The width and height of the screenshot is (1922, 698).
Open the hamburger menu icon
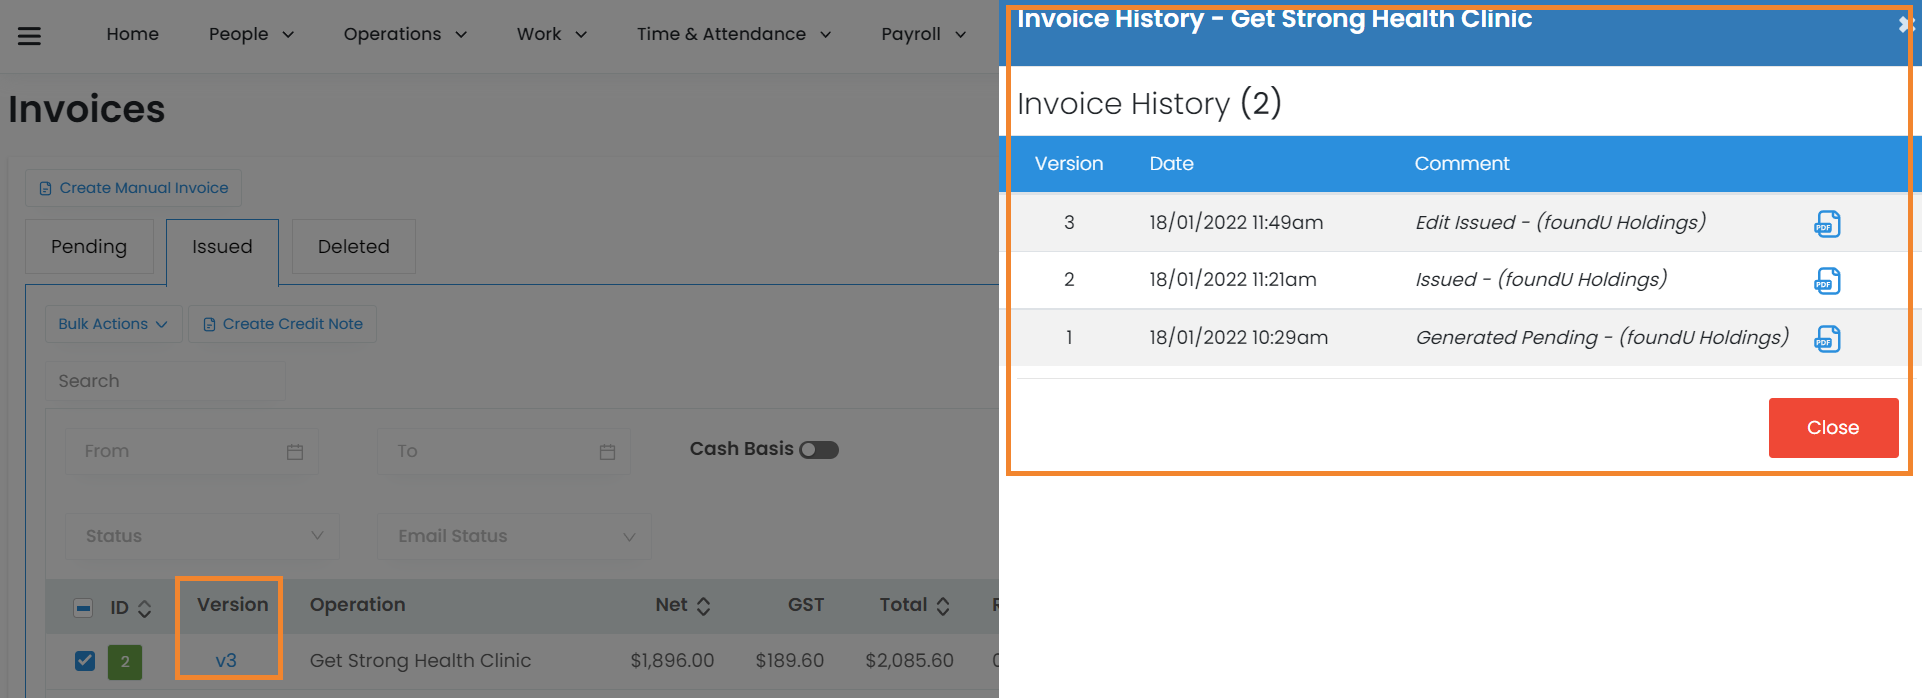point(30,36)
